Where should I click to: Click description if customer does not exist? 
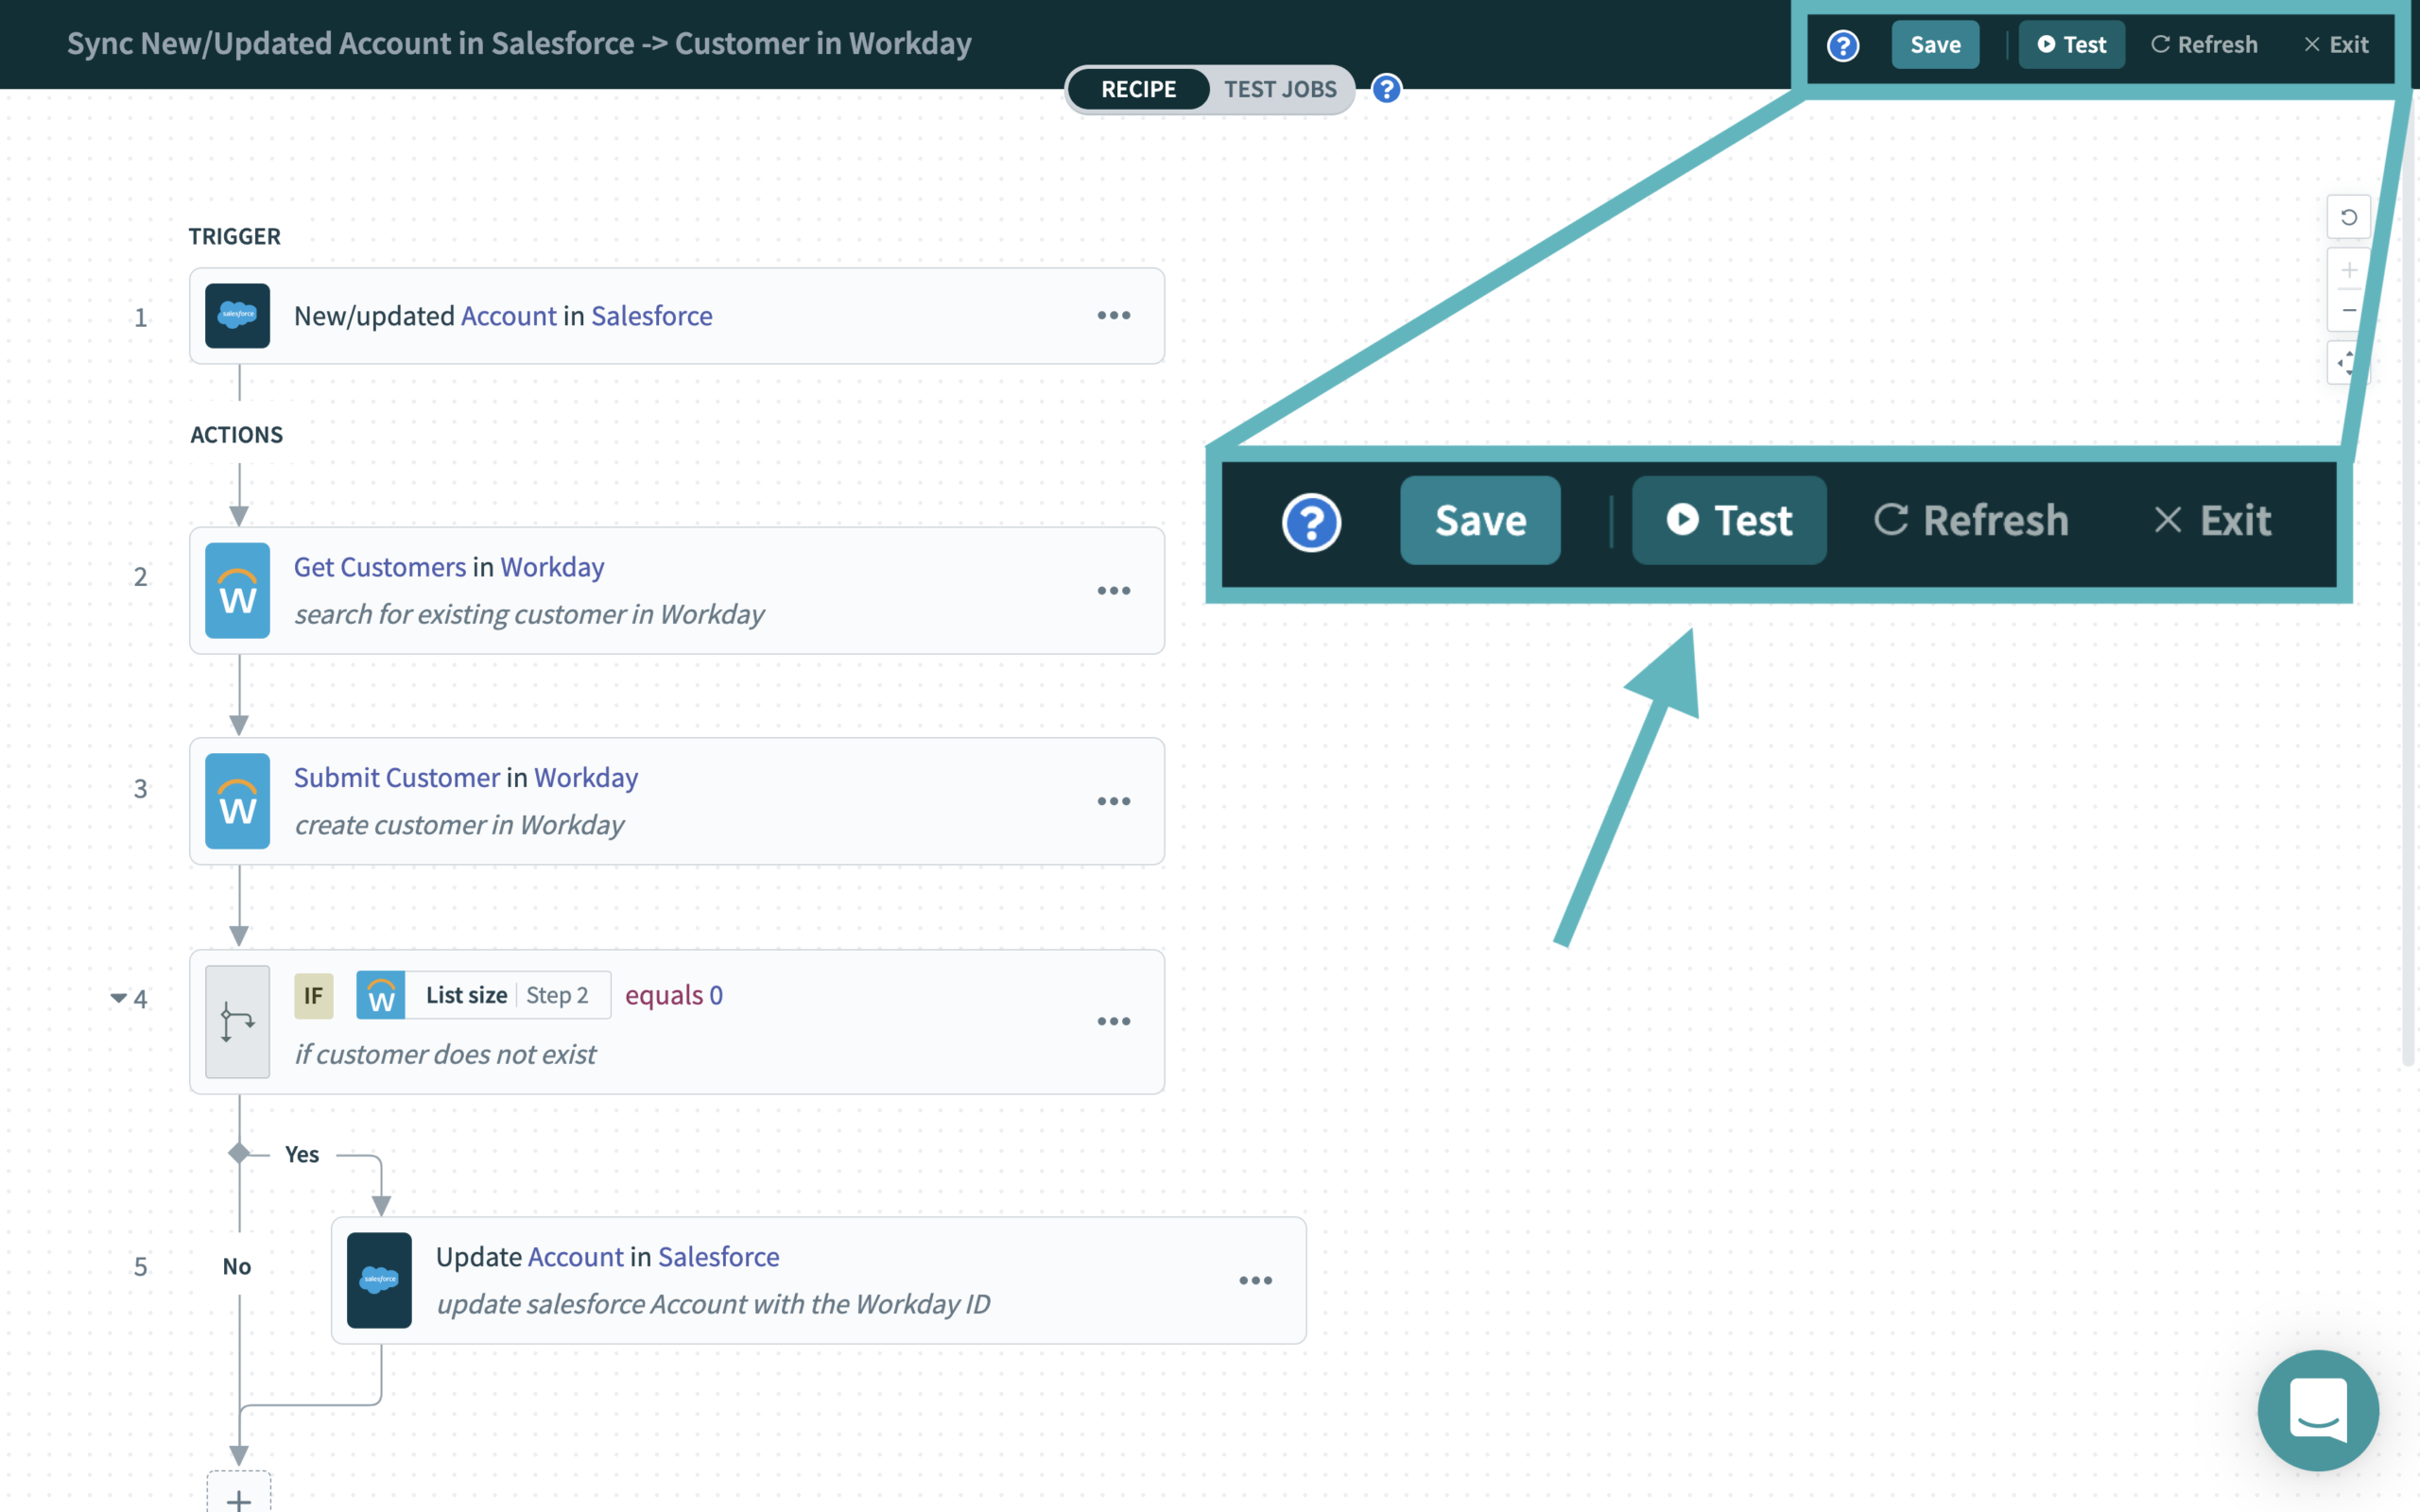click(444, 1055)
